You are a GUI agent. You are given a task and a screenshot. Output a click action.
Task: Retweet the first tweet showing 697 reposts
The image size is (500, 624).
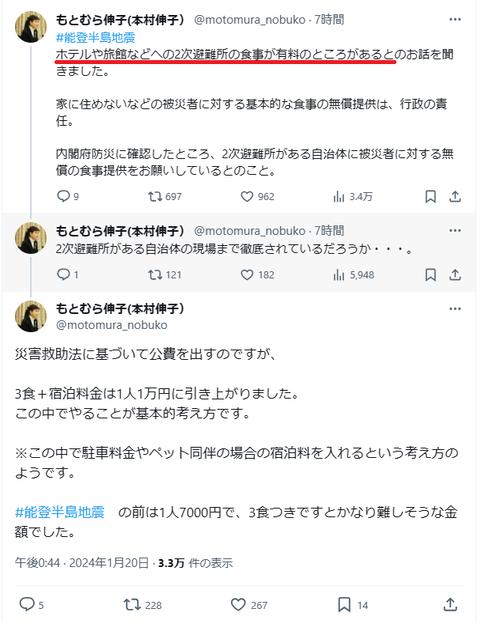tap(164, 196)
